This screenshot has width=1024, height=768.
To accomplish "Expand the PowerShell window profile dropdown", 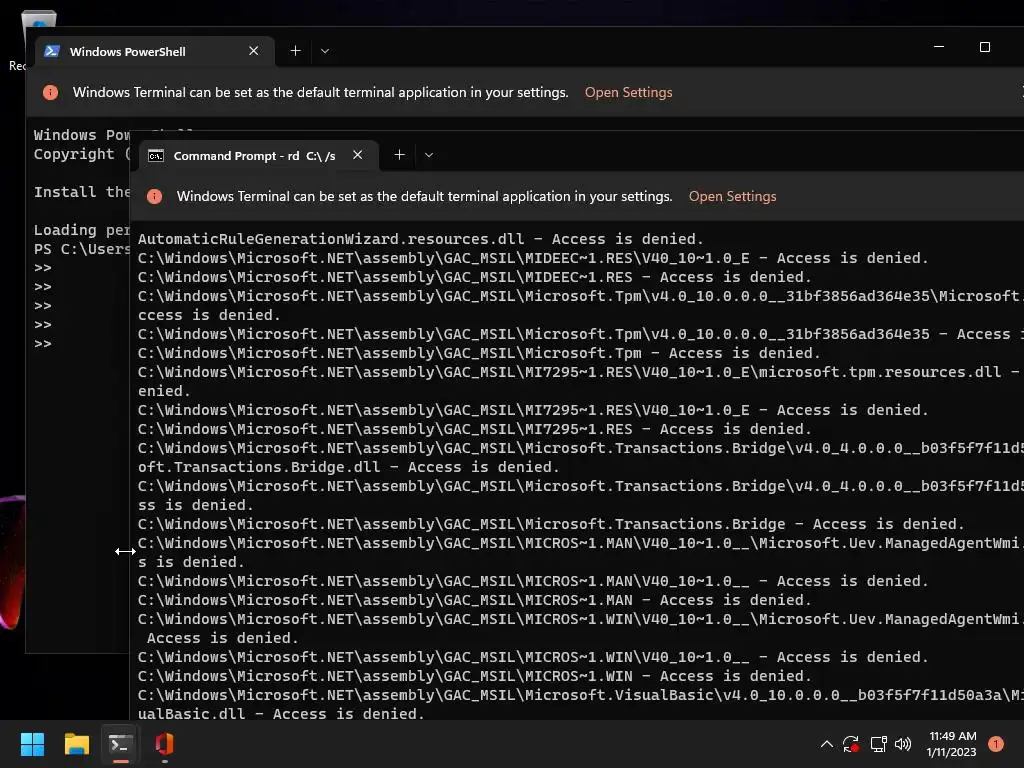I will click(x=325, y=51).
